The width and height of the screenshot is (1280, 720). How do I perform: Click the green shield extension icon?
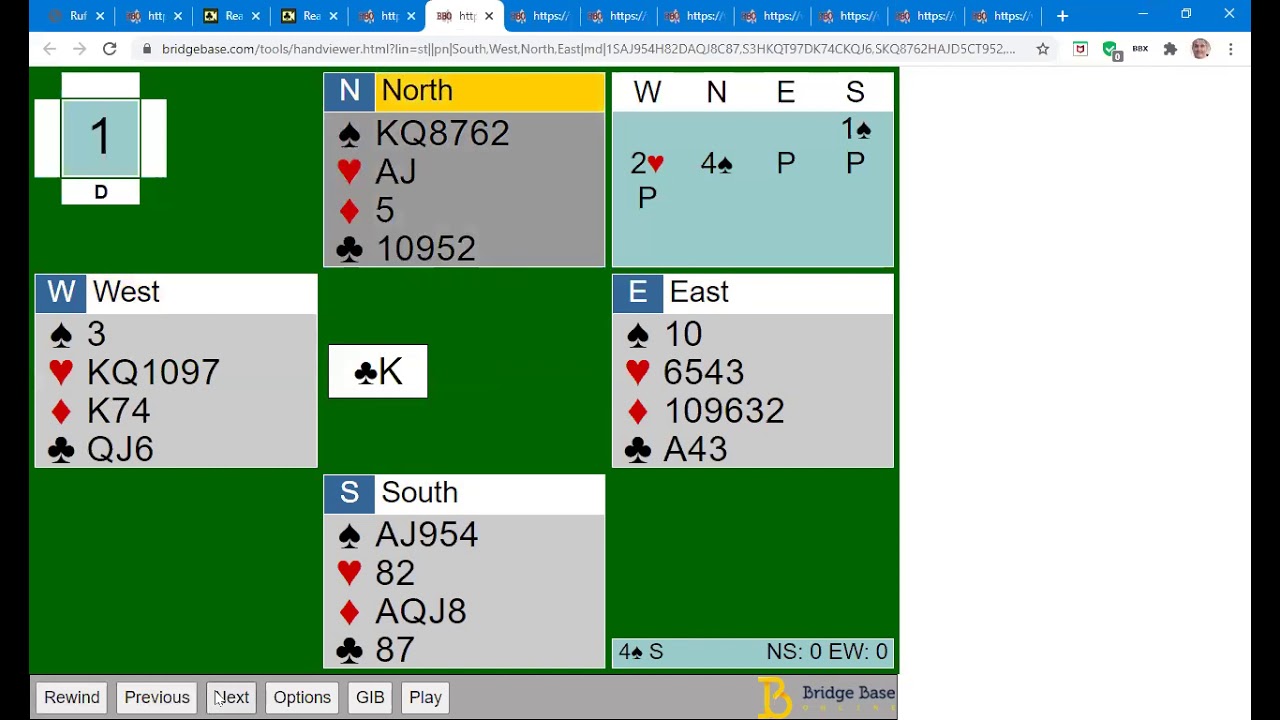[1110, 50]
